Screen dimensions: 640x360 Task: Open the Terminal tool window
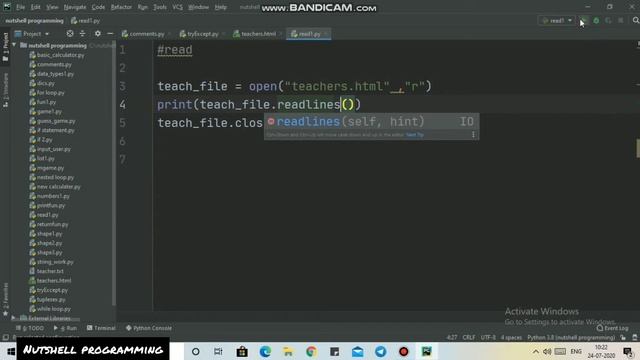click(101, 328)
